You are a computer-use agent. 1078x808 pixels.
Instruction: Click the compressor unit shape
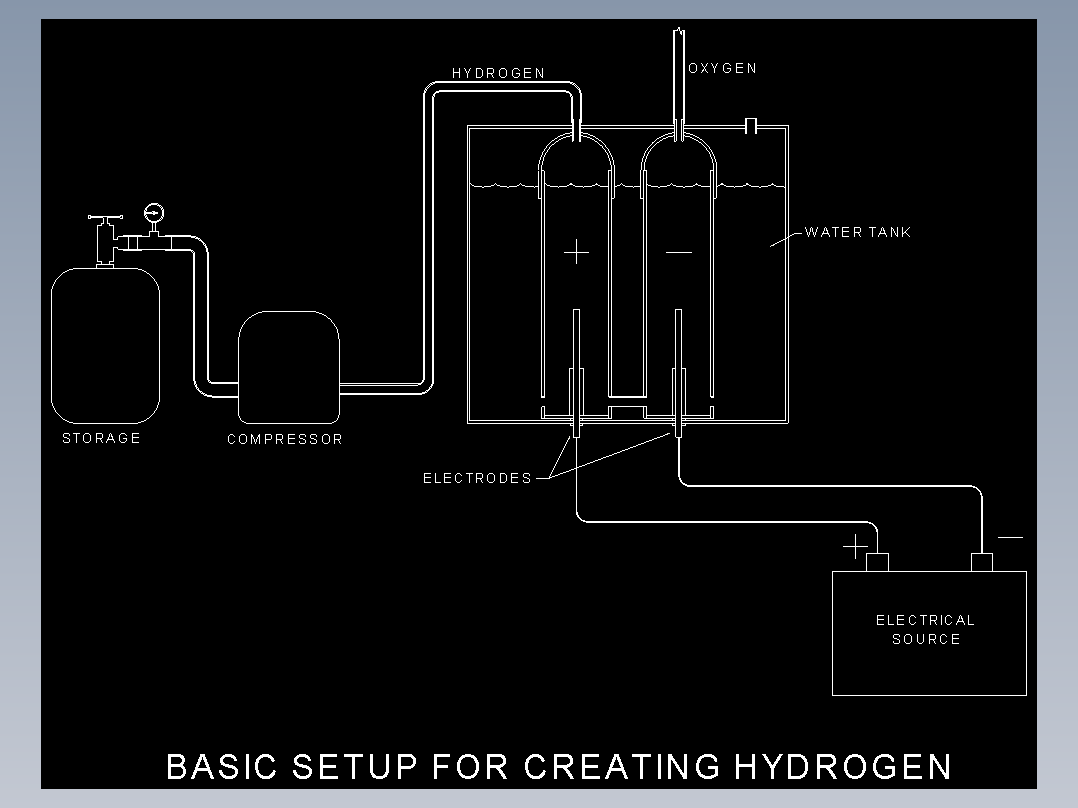pos(289,367)
